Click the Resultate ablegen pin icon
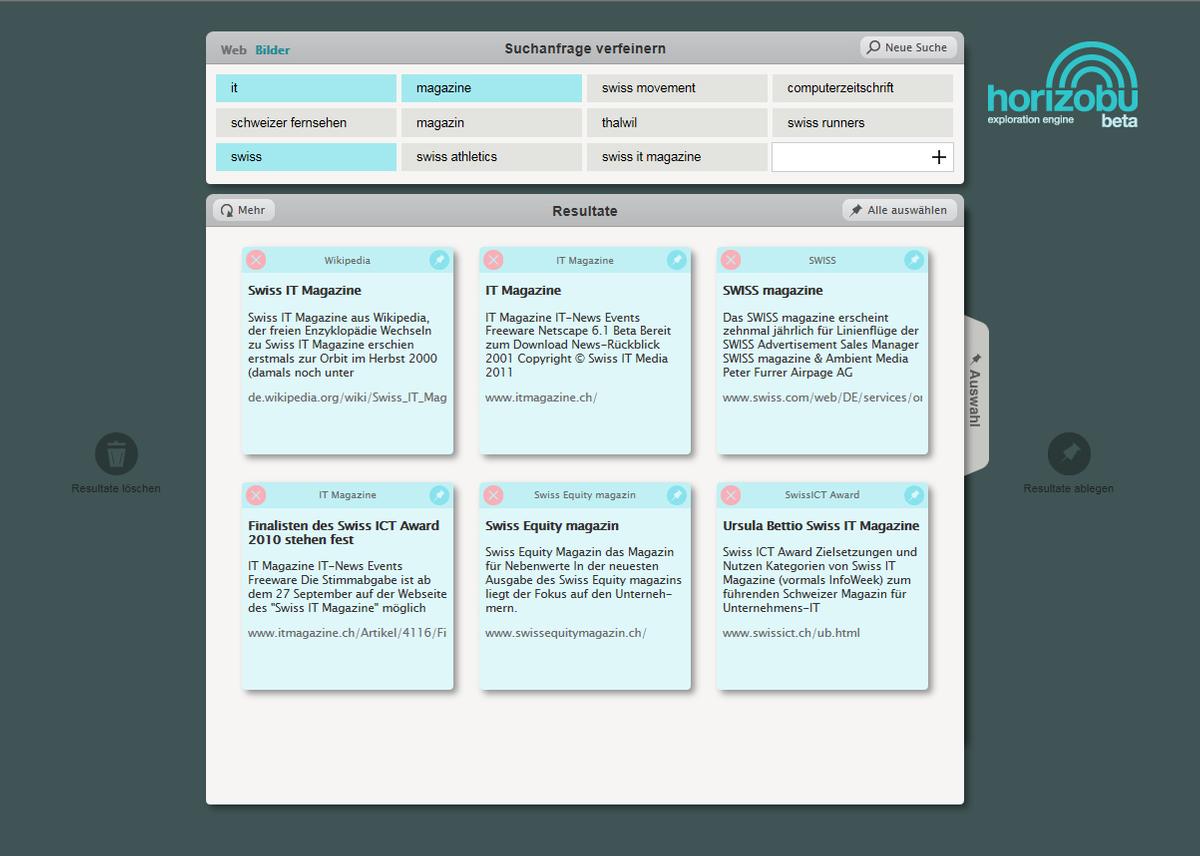Screen dimensions: 1200x856 pos(1069,454)
